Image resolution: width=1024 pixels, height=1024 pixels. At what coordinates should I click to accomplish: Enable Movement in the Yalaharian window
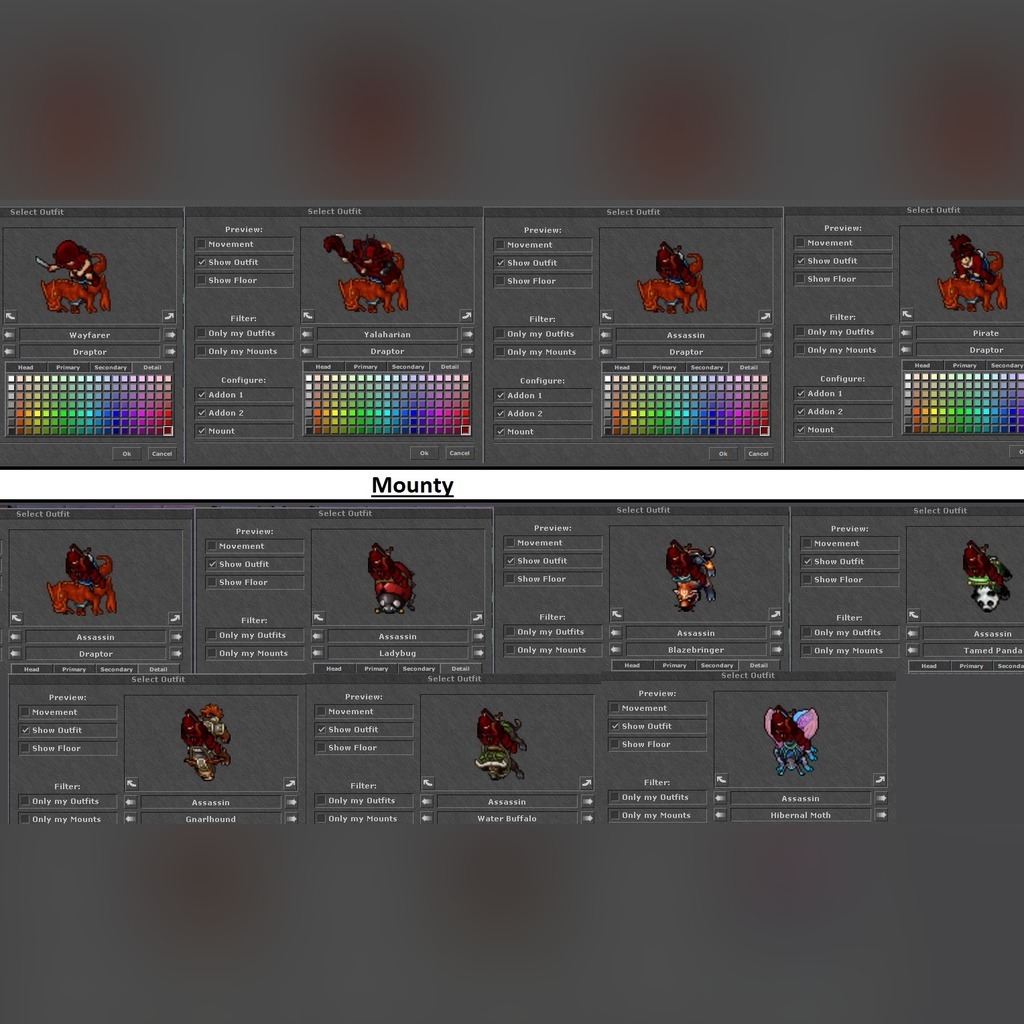point(244,244)
